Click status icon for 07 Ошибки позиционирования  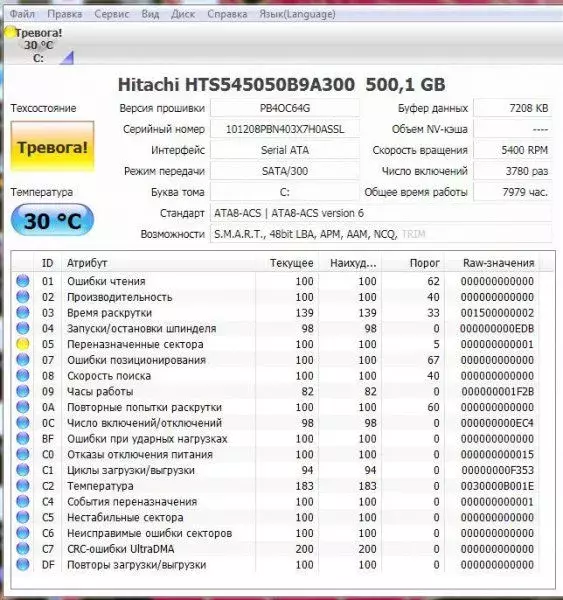click(23, 360)
